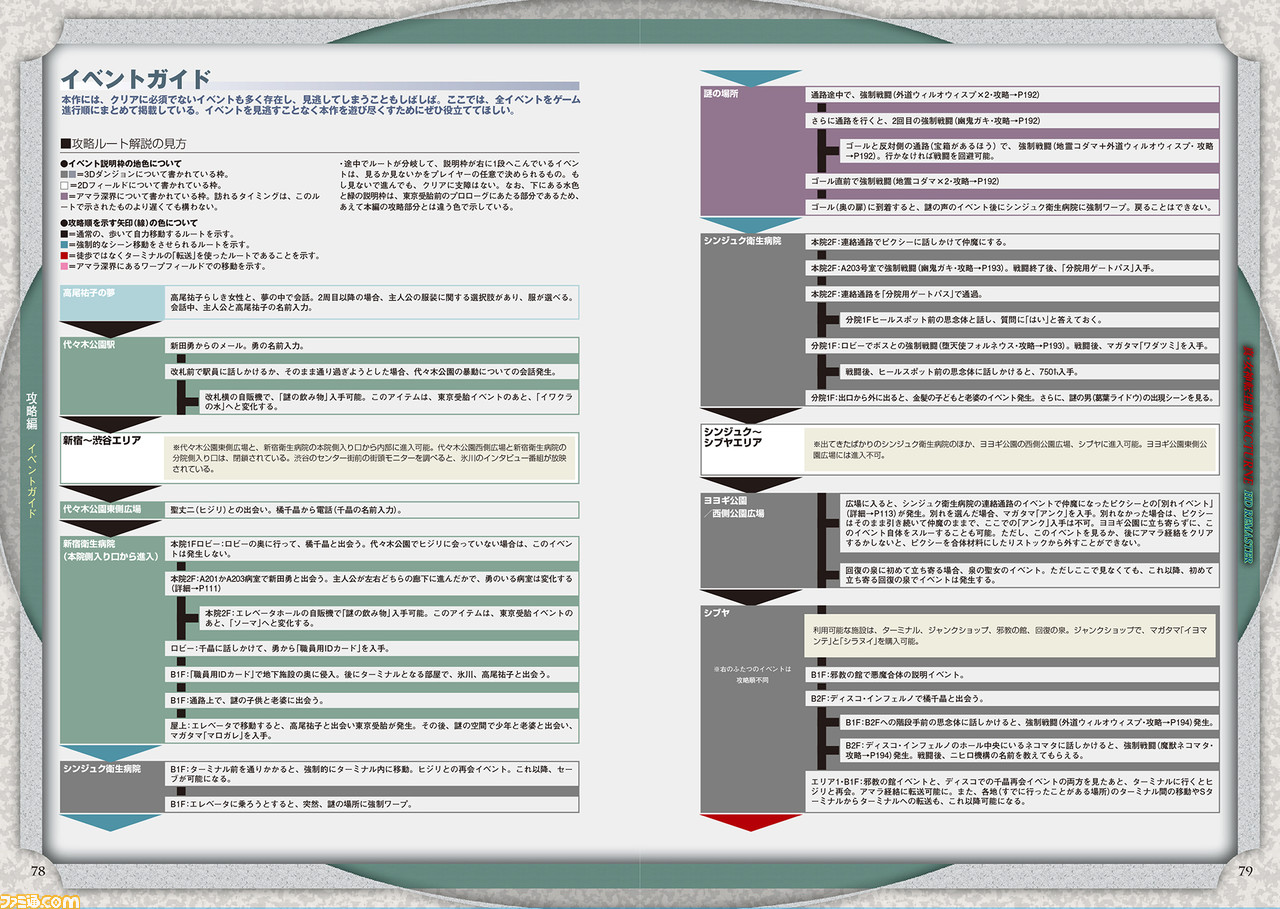Click the page number 79

click(1244, 870)
